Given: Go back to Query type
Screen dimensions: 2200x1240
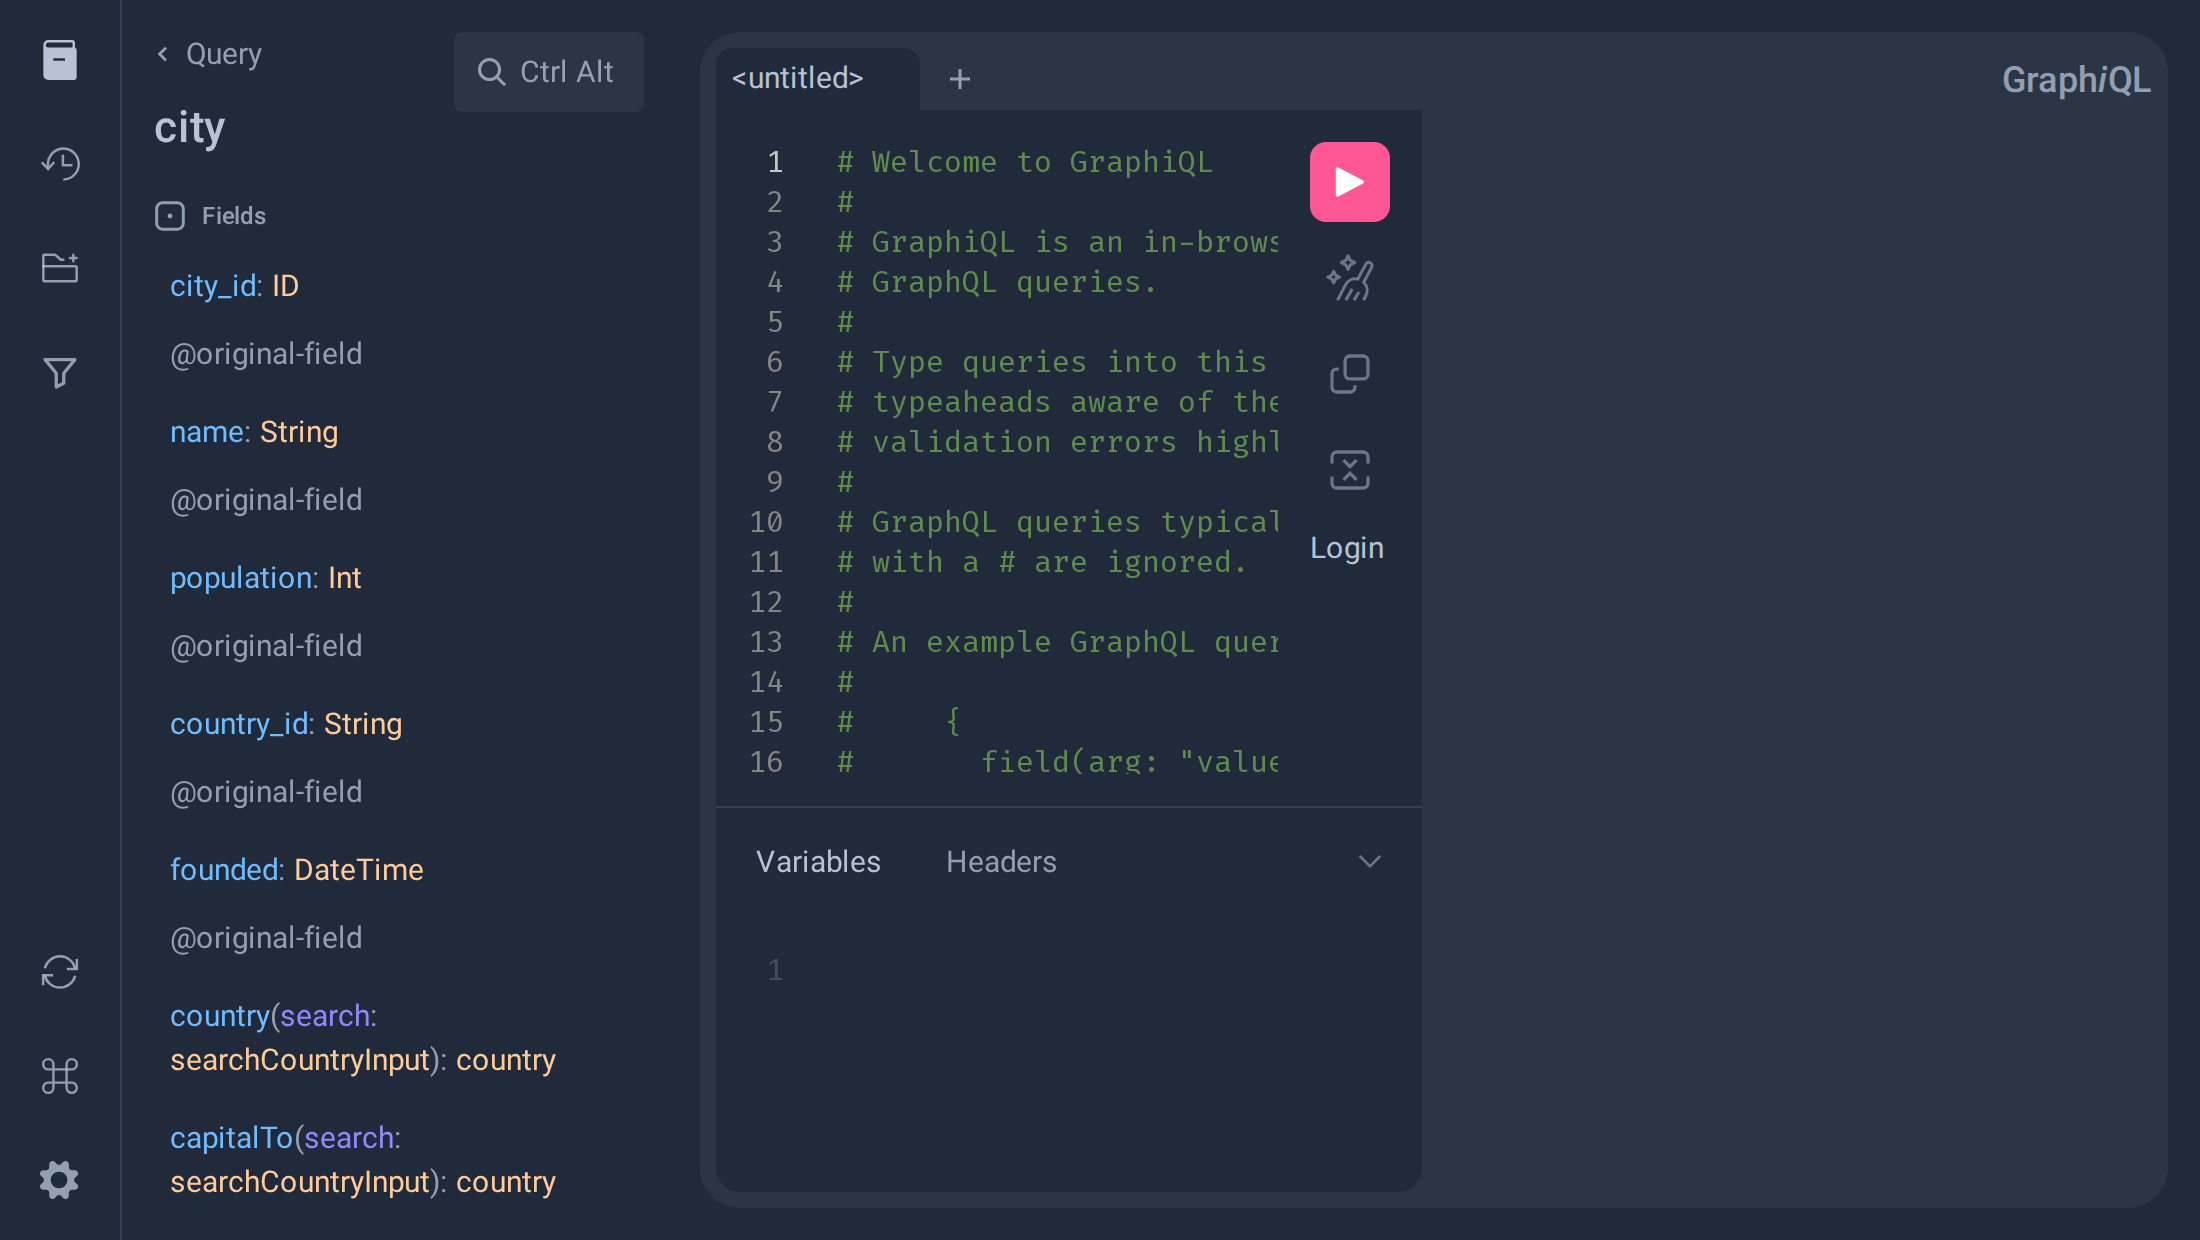Looking at the screenshot, I should [x=209, y=54].
